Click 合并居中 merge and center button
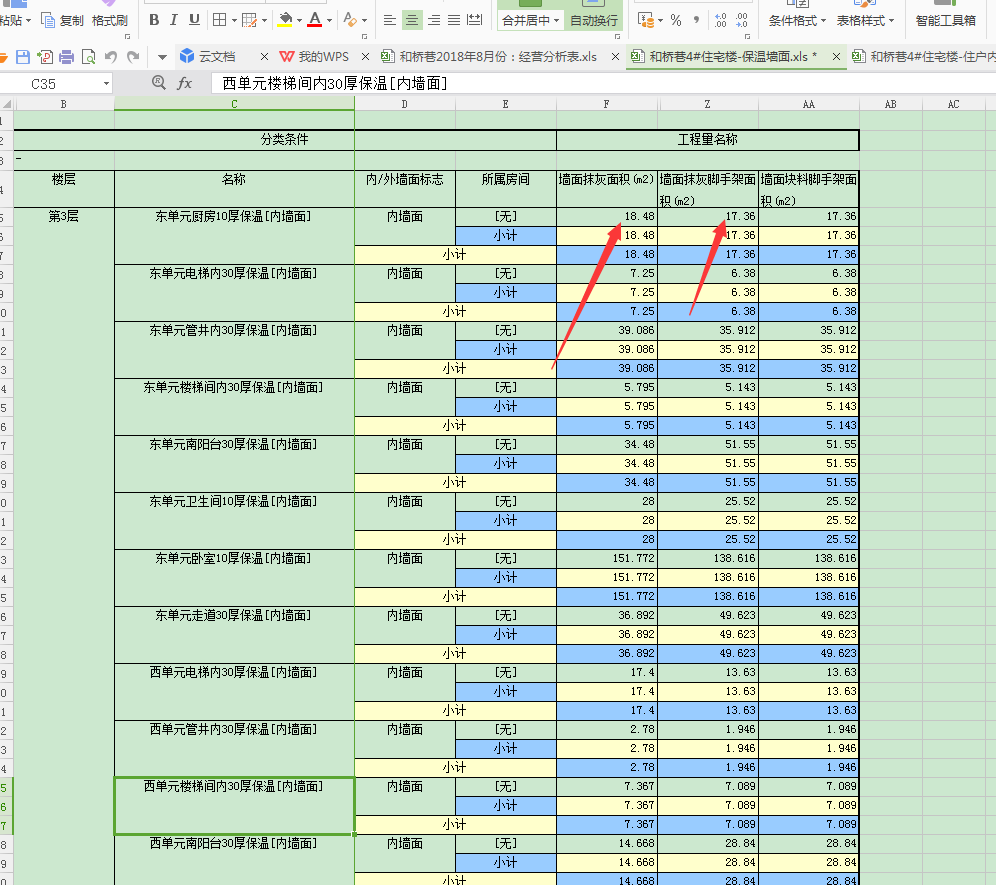The height and width of the screenshot is (885, 996). pyautogui.click(x=526, y=20)
